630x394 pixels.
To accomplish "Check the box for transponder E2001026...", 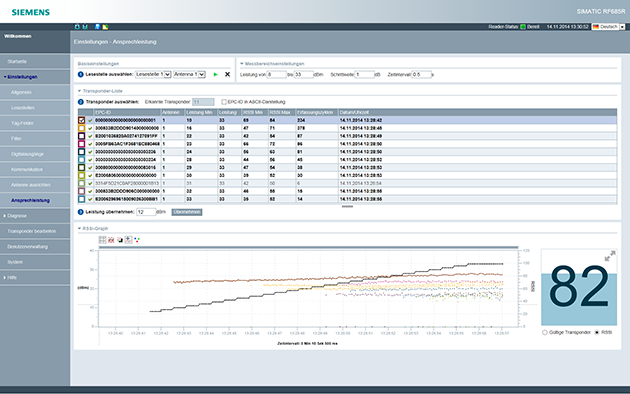I will pos(82,136).
